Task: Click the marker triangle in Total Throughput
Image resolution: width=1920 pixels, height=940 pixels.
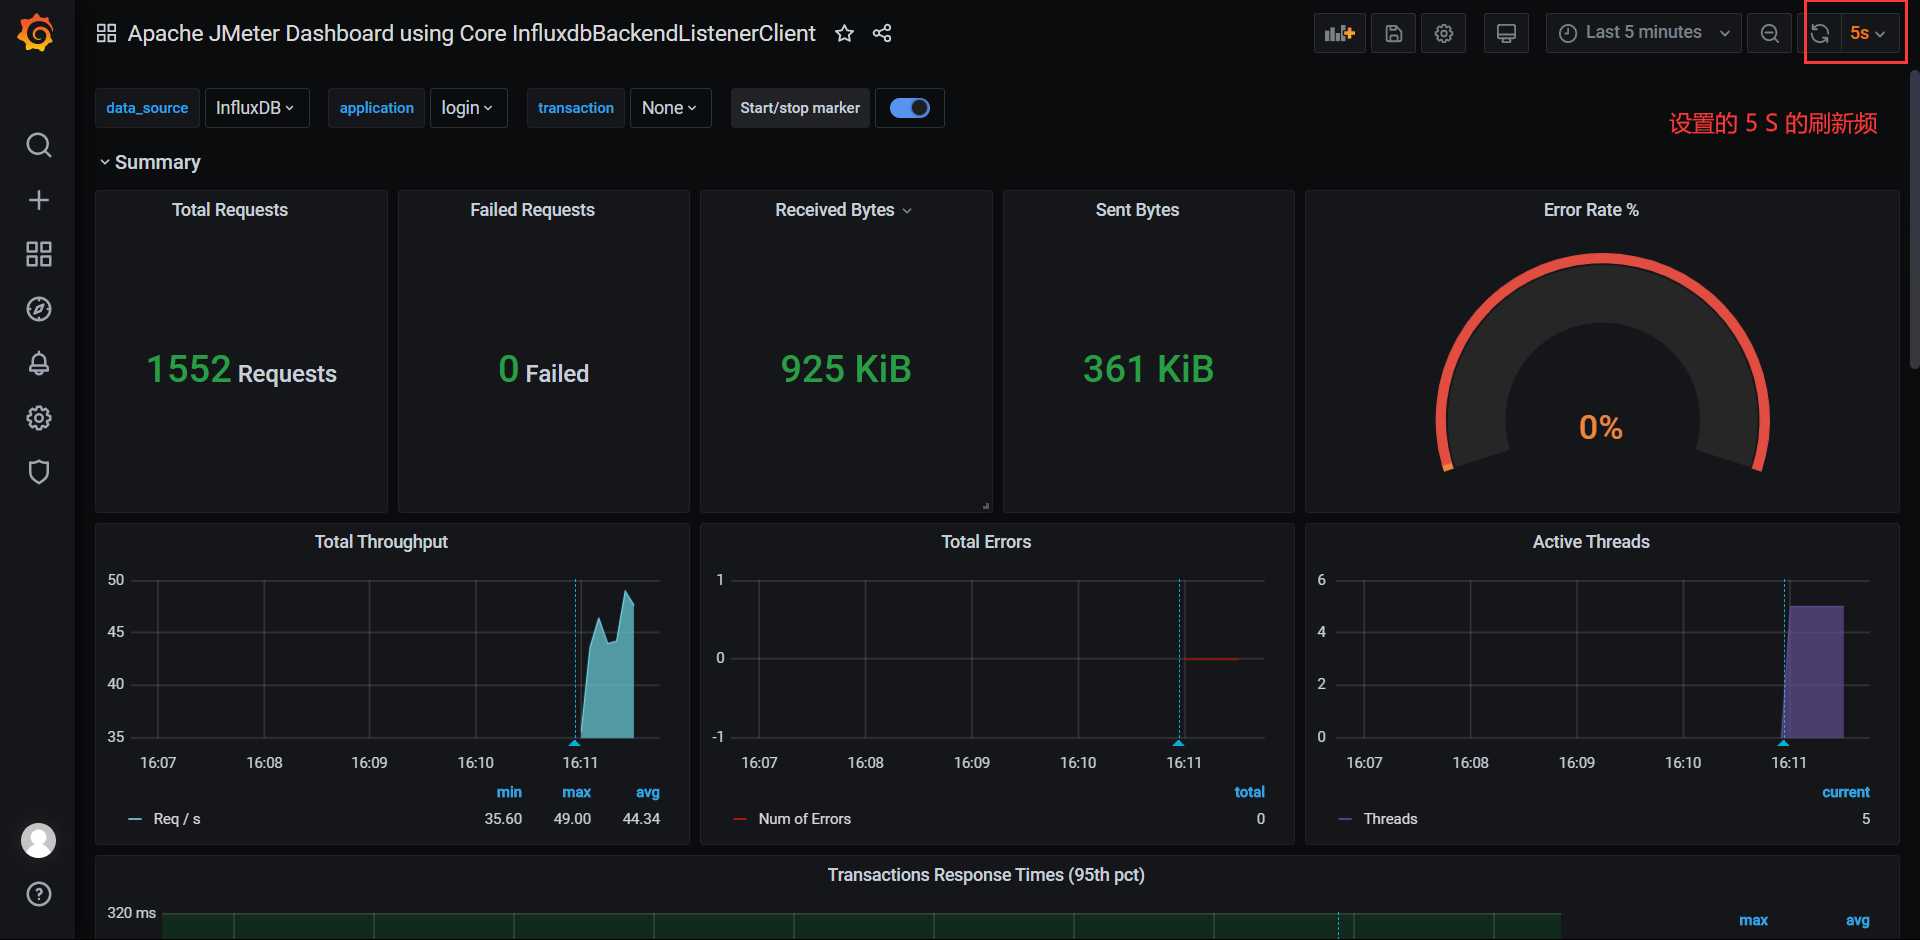Action: (575, 743)
